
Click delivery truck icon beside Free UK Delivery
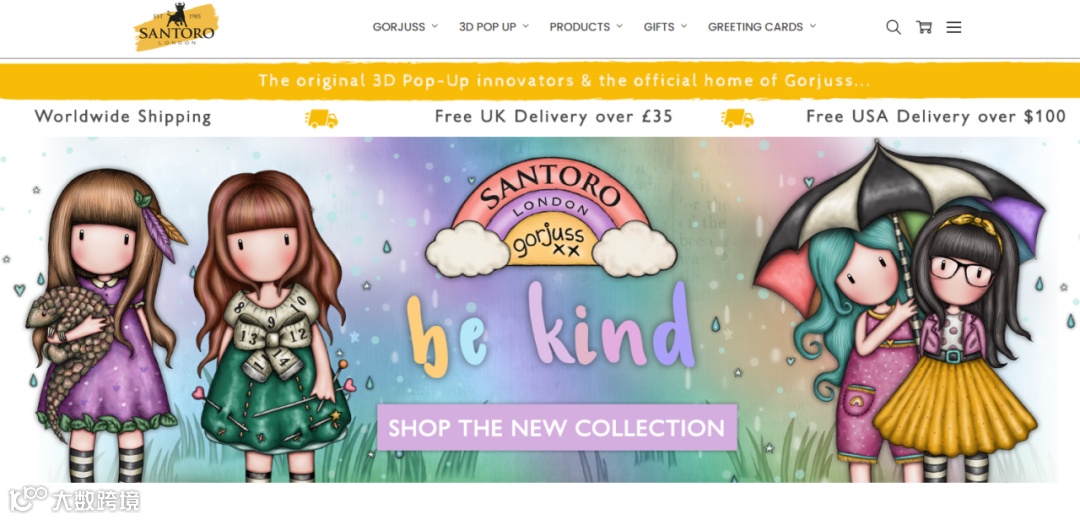pos(322,118)
